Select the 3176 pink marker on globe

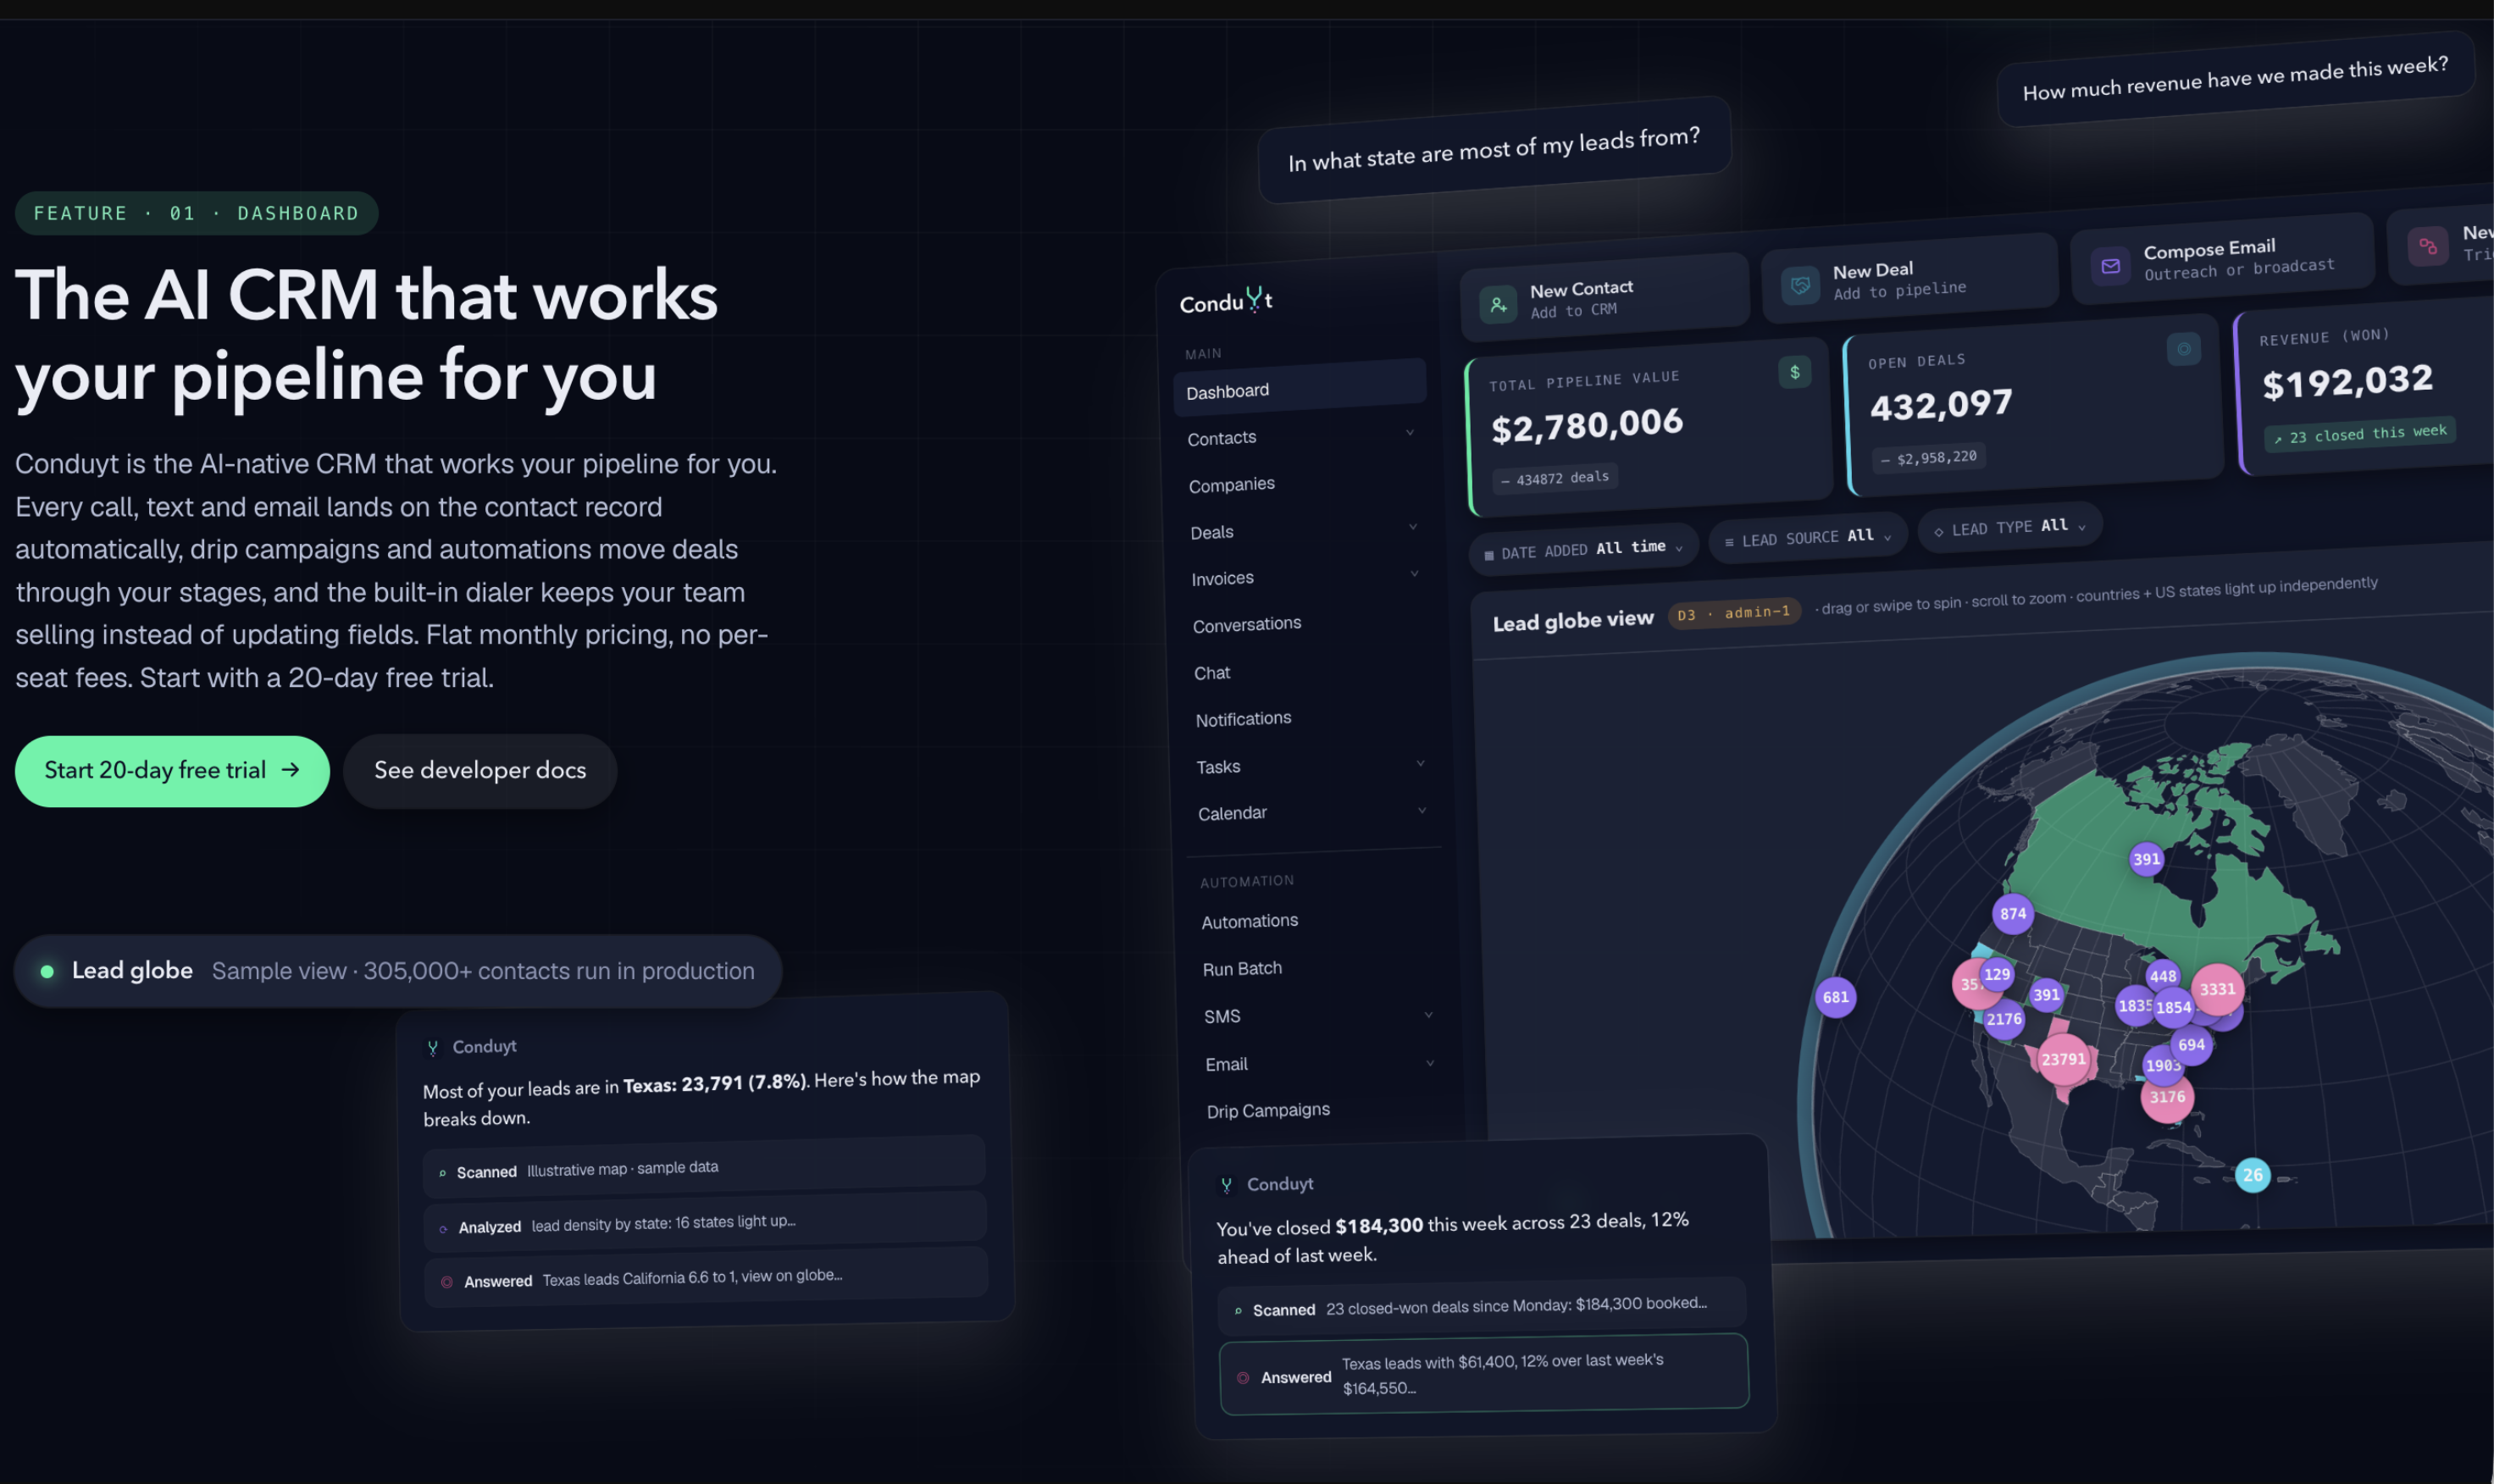click(2167, 1097)
